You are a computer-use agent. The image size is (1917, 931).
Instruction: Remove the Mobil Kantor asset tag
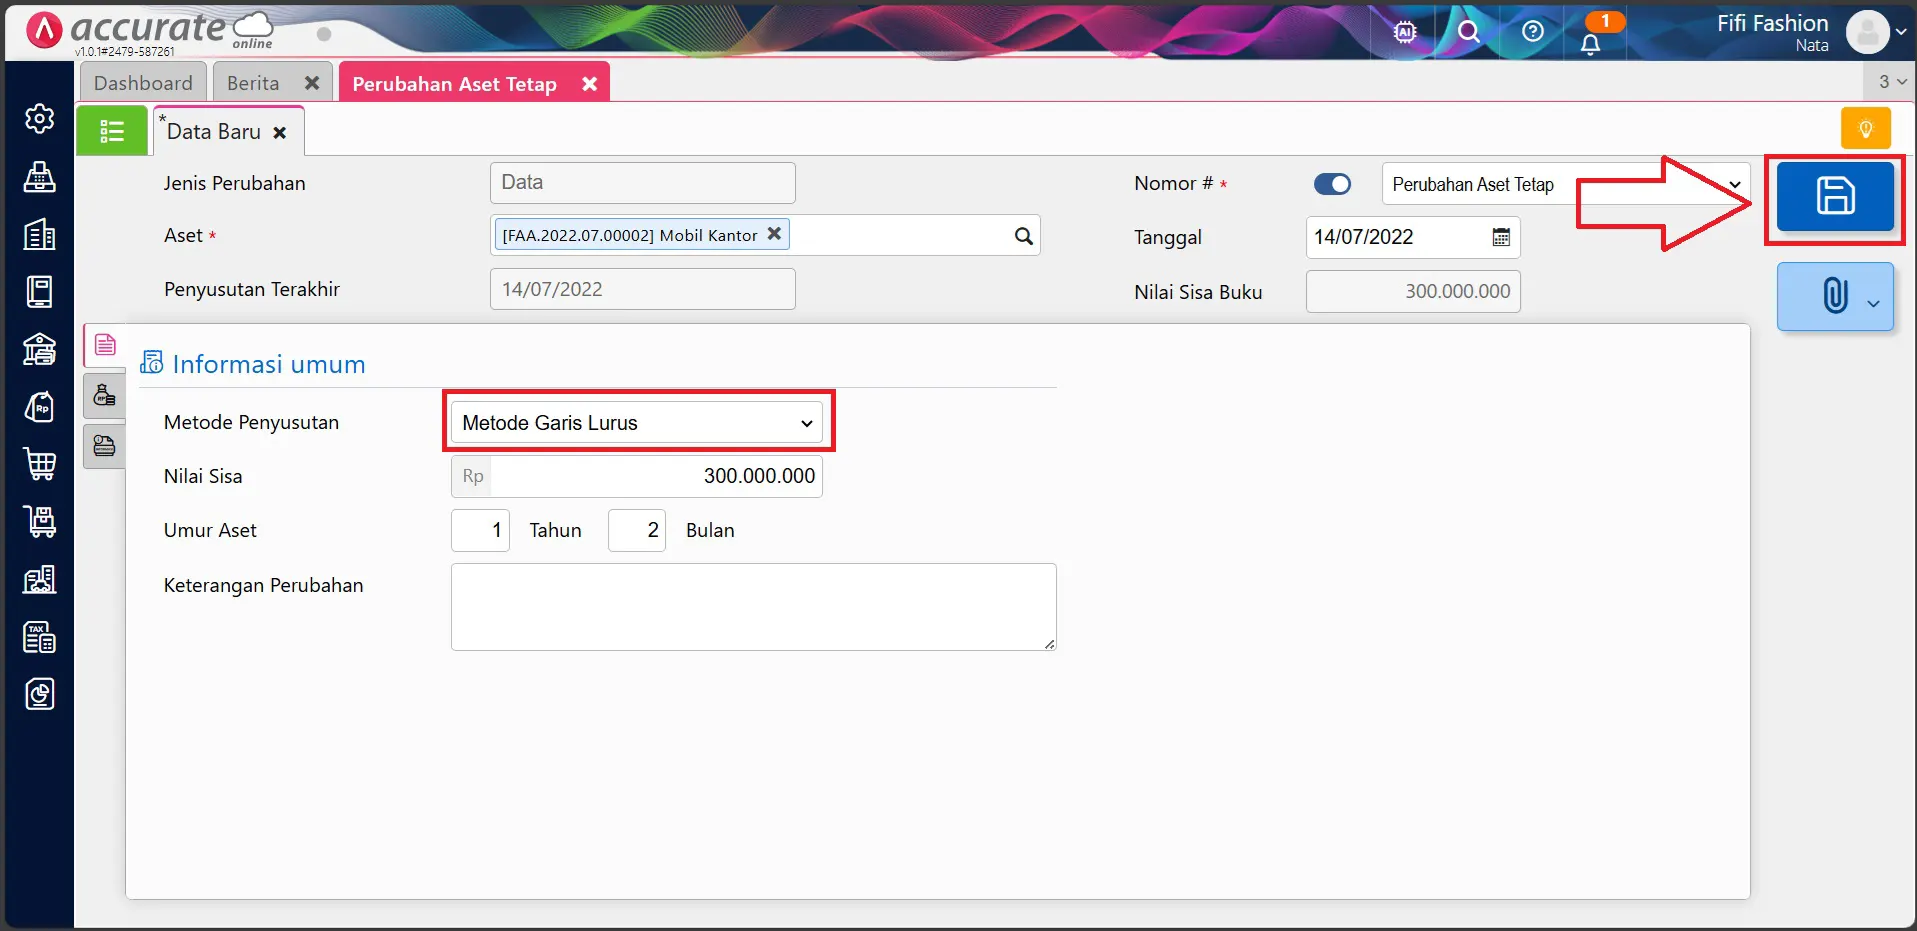(x=774, y=234)
